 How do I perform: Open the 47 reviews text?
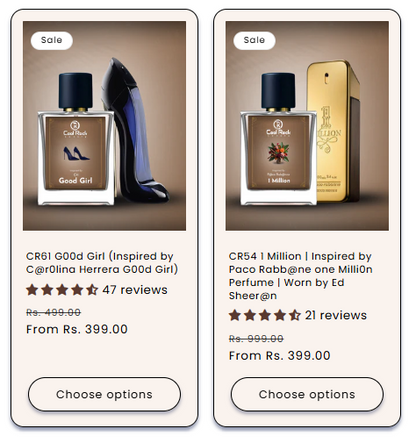[135, 290]
